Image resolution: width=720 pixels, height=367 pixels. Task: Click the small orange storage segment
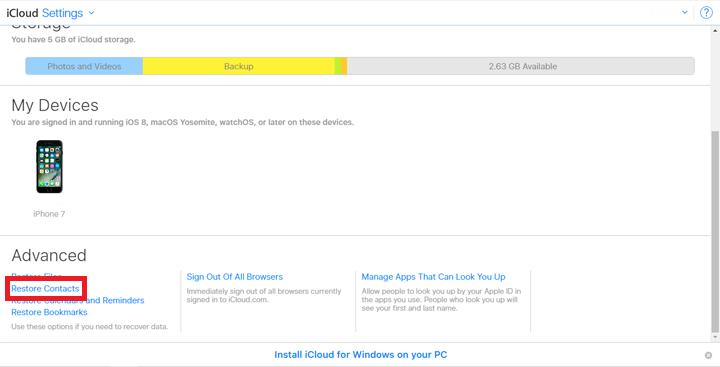tap(344, 66)
